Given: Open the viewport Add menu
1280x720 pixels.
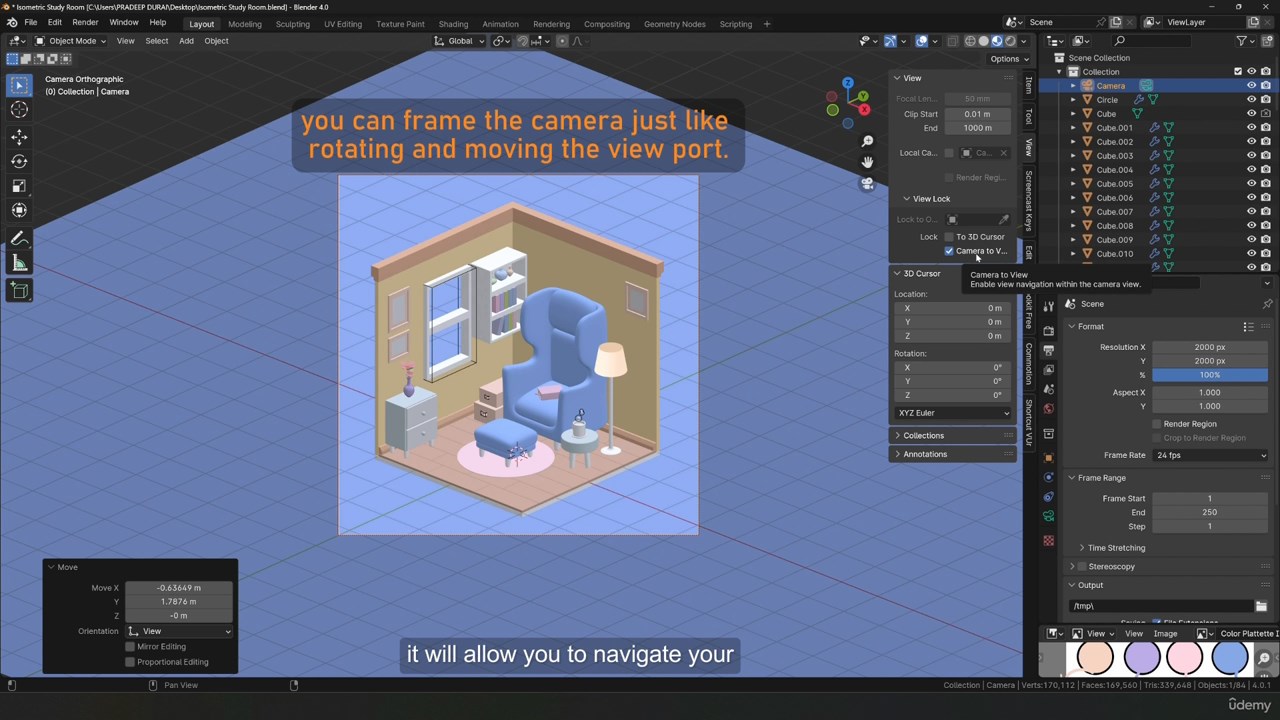Looking at the screenshot, I should [186, 41].
